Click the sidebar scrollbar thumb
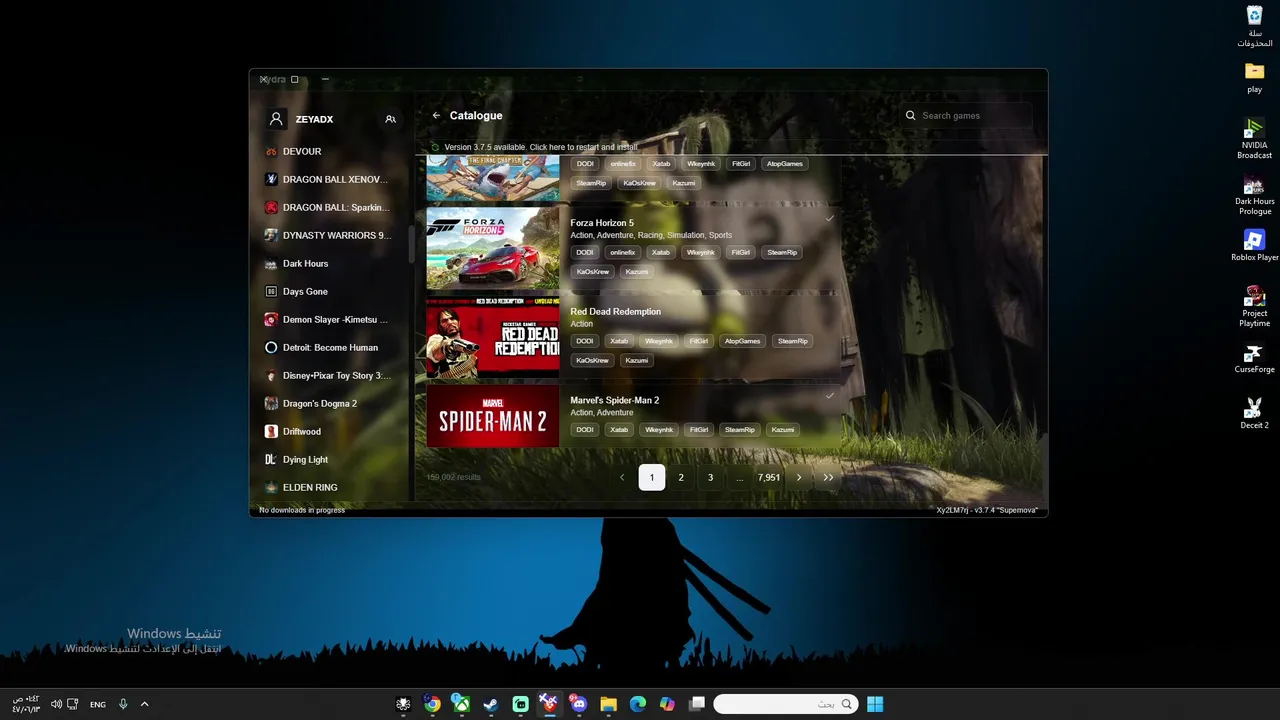Viewport: 1280px width, 720px height. [412, 245]
